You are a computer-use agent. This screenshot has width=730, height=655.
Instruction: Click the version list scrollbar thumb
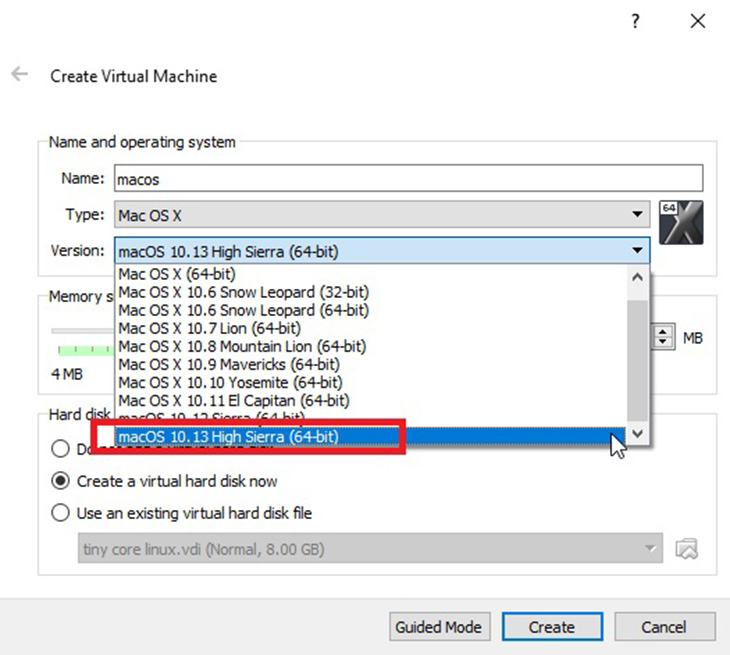[638, 359]
